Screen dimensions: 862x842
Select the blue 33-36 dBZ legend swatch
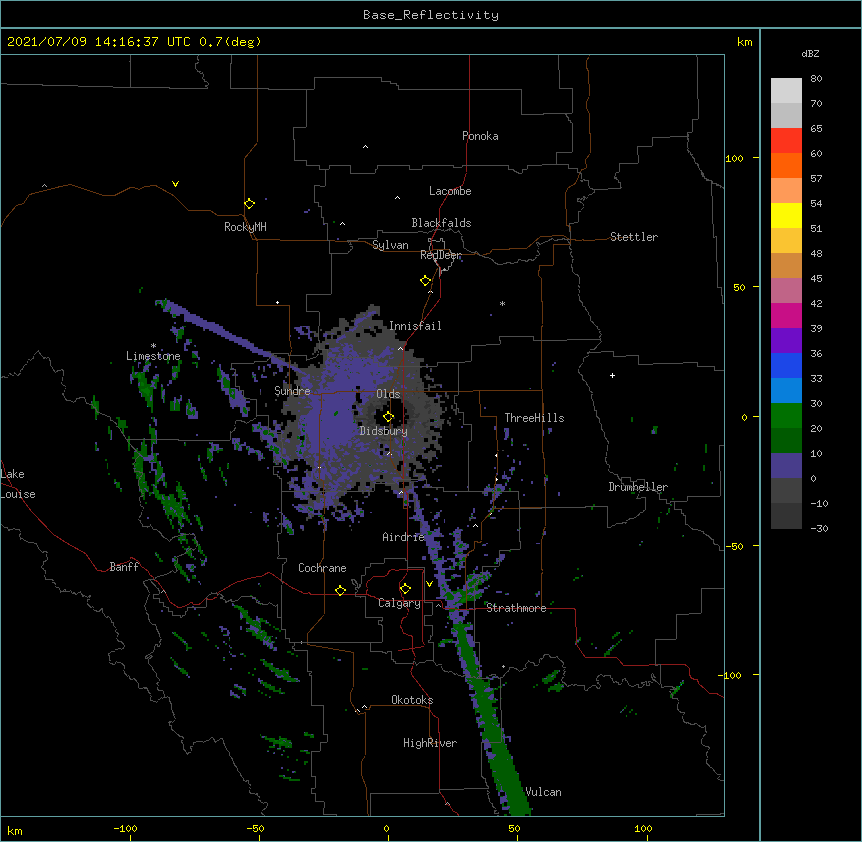point(786,365)
